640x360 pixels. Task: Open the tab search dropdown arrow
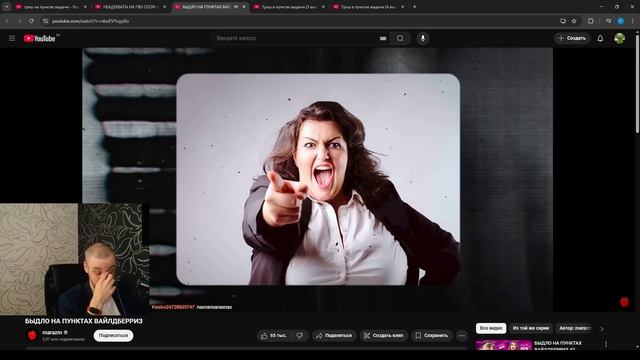pos(7,7)
